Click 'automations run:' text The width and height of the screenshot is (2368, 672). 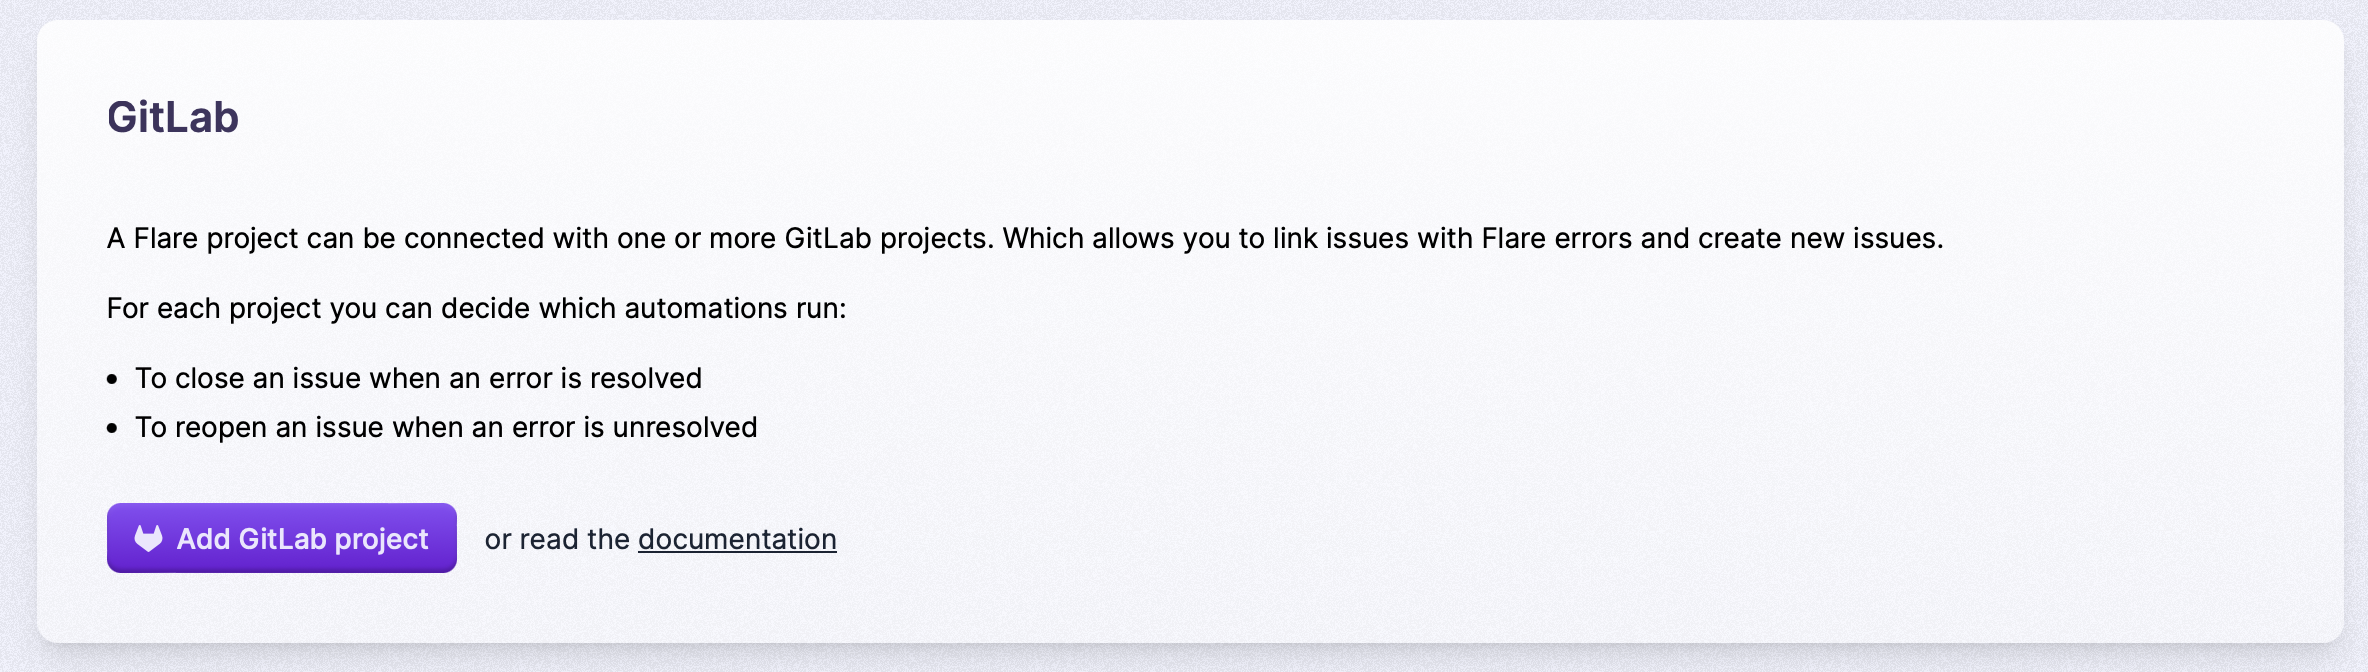[735, 308]
